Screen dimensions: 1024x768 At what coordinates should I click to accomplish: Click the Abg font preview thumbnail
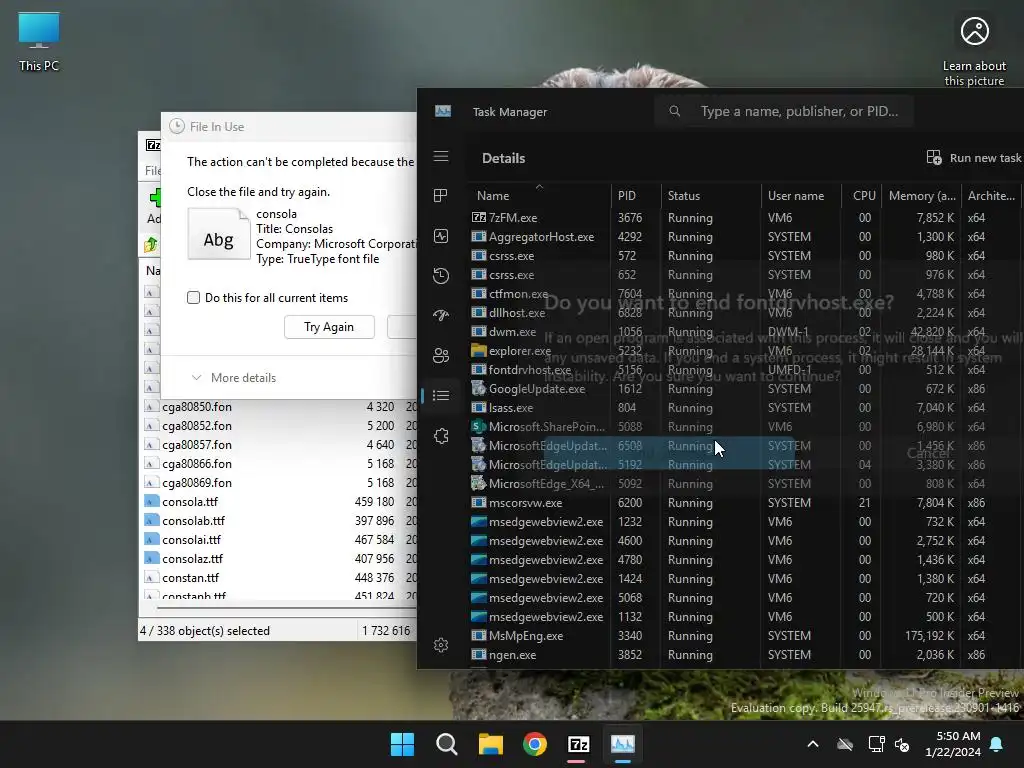click(x=219, y=234)
